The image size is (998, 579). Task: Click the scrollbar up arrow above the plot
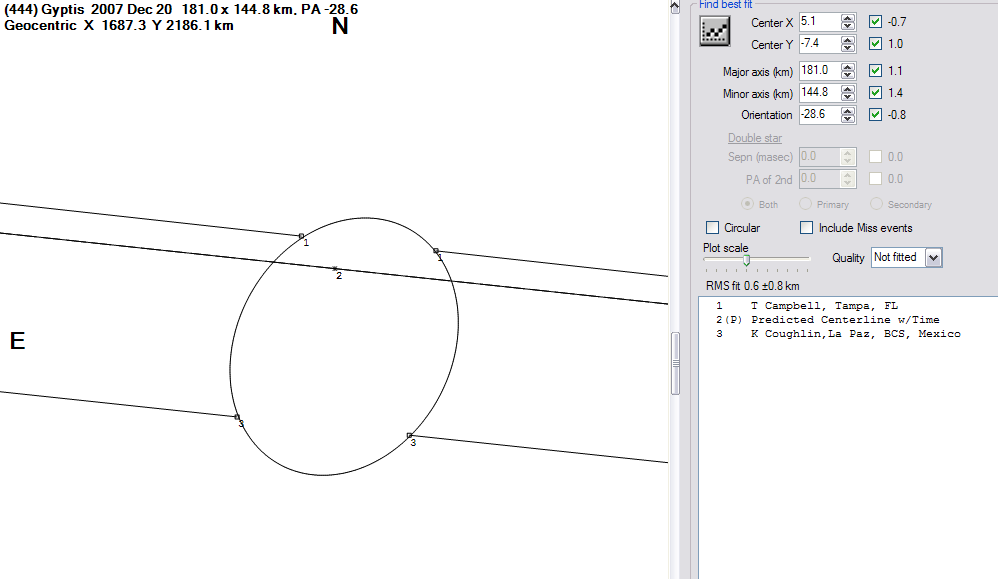pyautogui.click(x=675, y=6)
